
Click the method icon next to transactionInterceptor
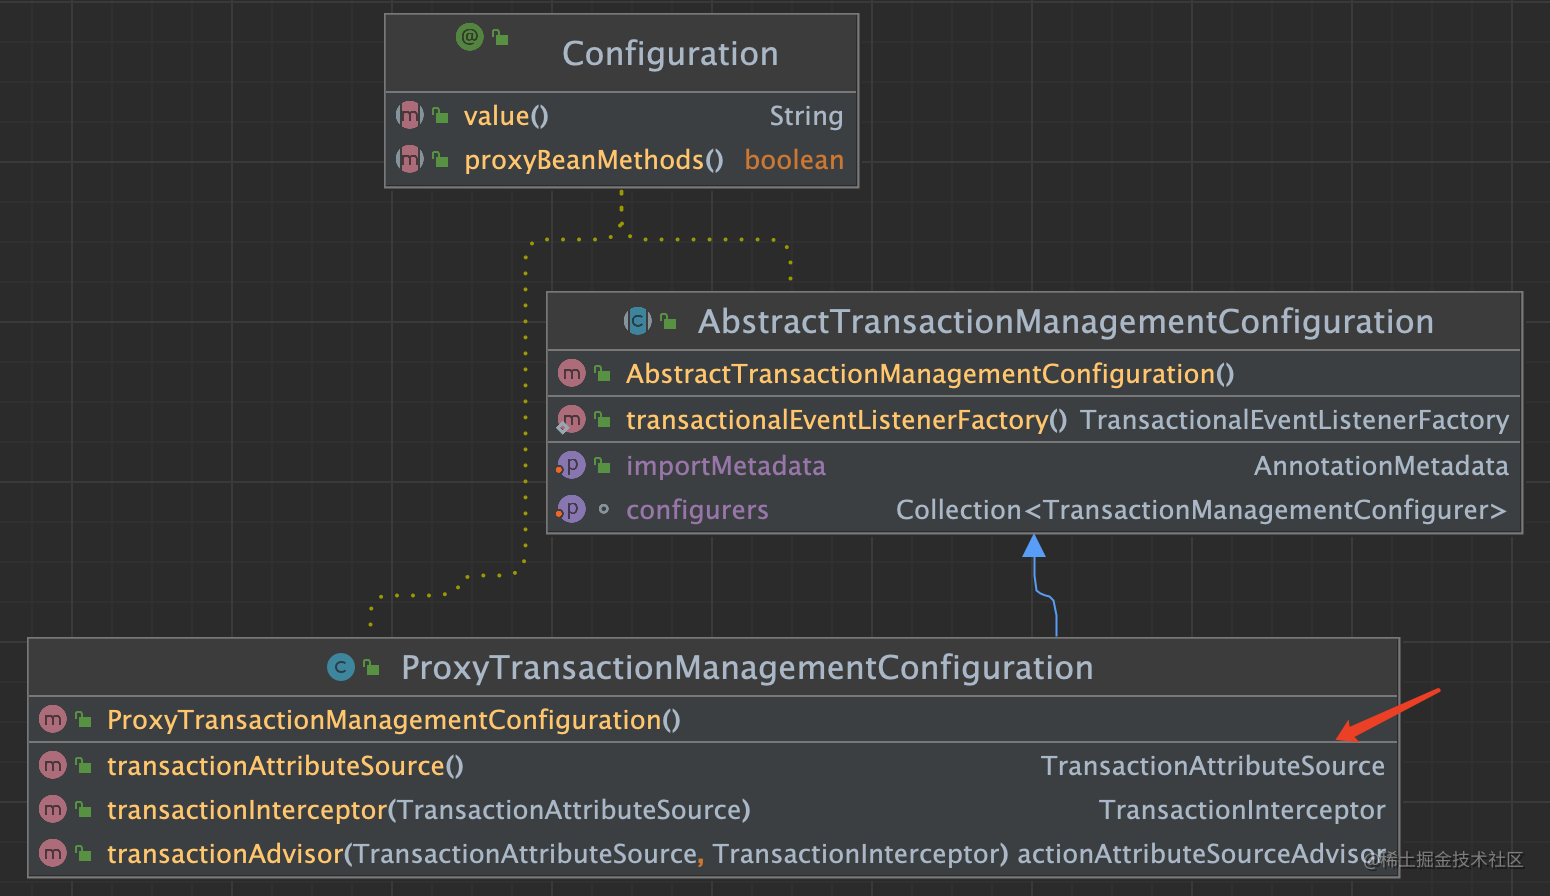52,809
